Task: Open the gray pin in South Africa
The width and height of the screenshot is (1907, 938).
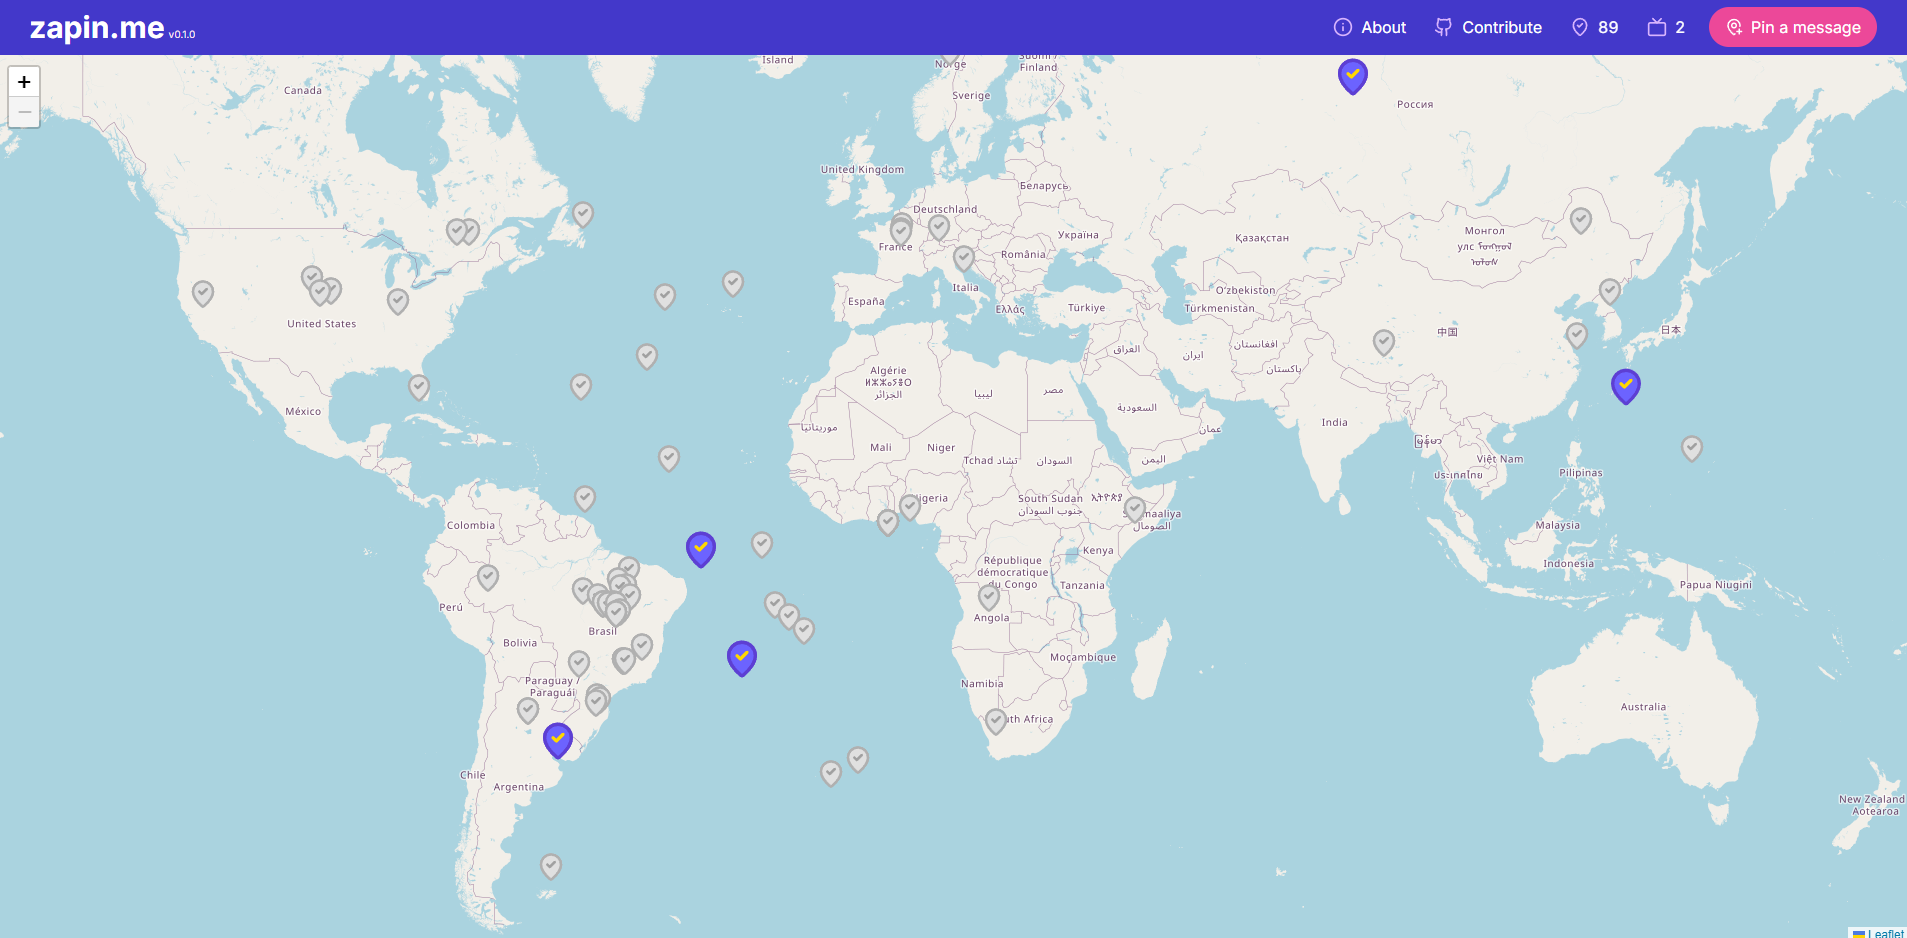Action: (x=995, y=720)
